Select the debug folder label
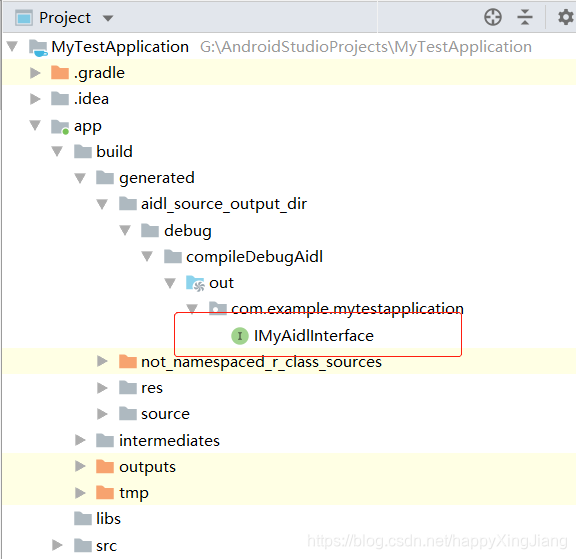 188,231
